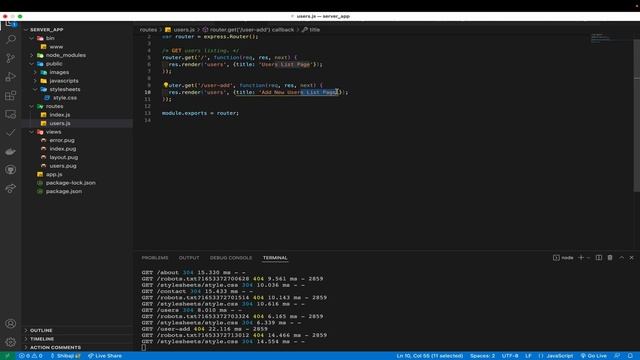Image resolution: width=640 pixels, height=360 pixels.
Task: Open the Manage settings gear
Action: pyautogui.click(x=11, y=342)
